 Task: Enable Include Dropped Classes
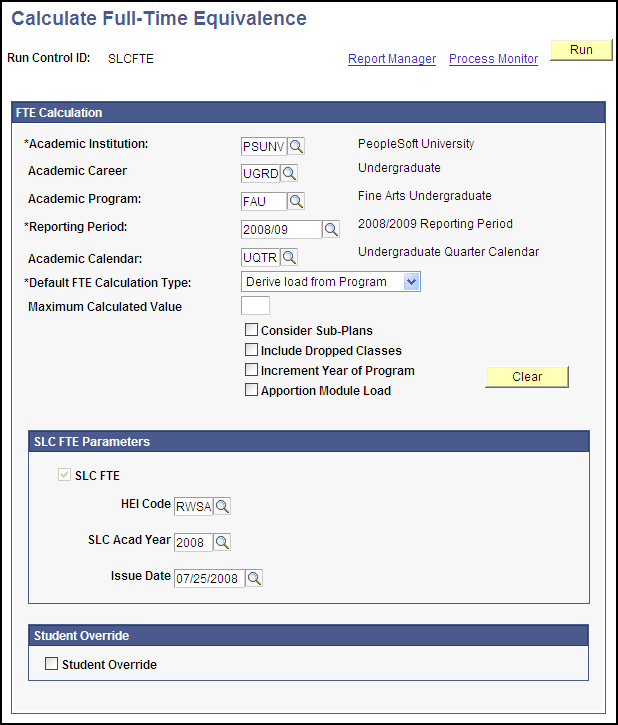(x=251, y=350)
